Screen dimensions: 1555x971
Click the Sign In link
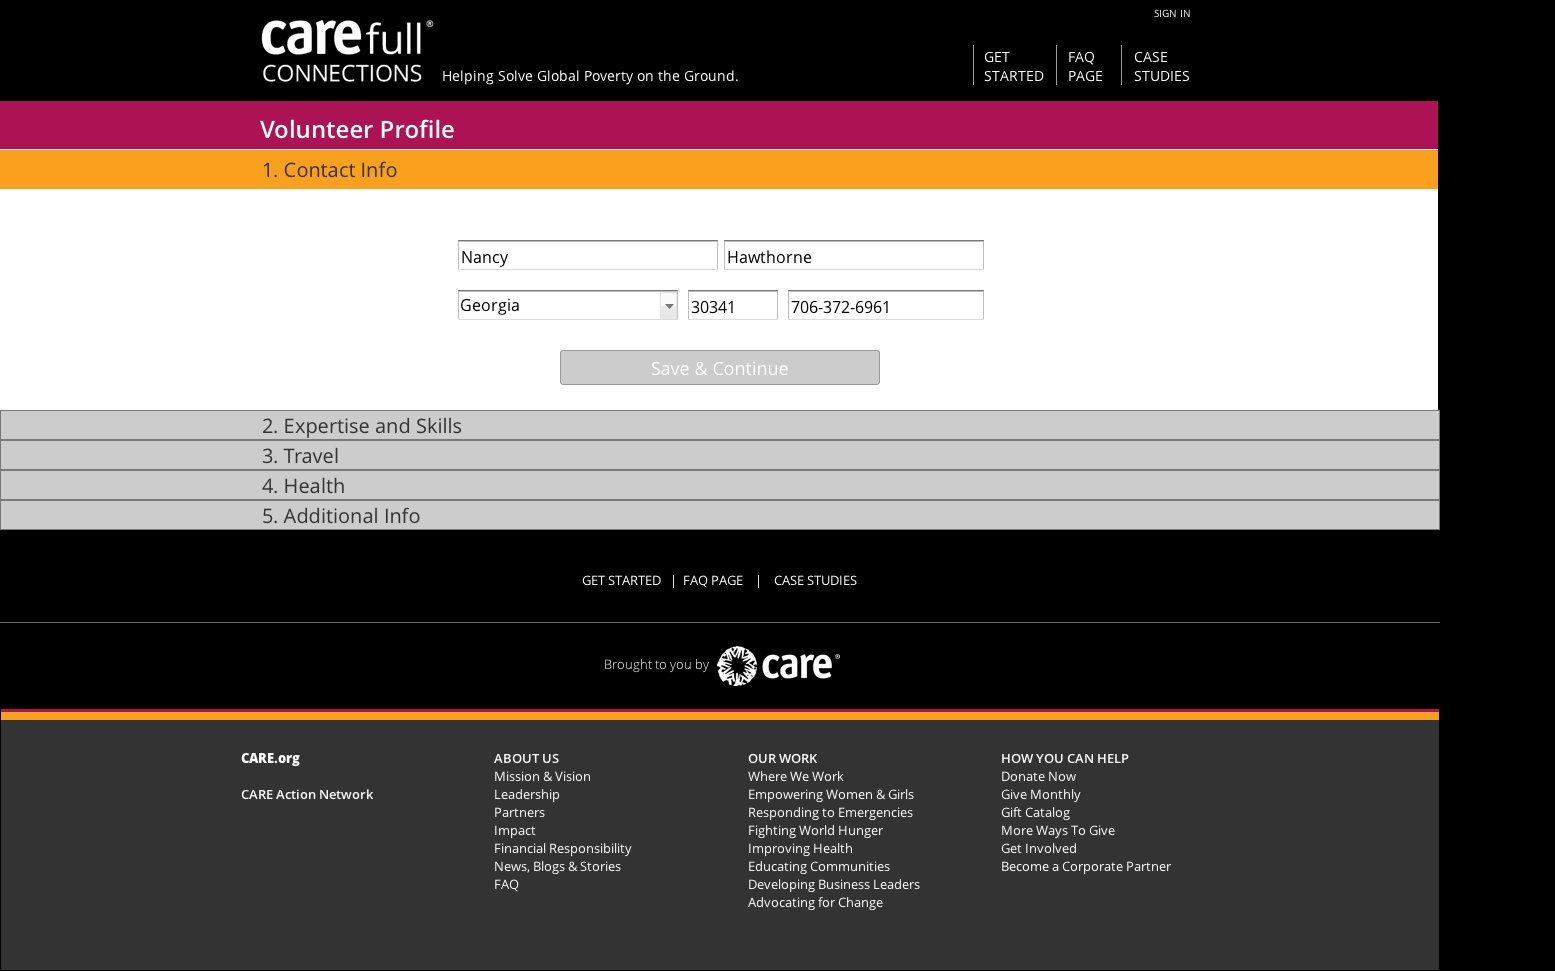click(1172, 13)
